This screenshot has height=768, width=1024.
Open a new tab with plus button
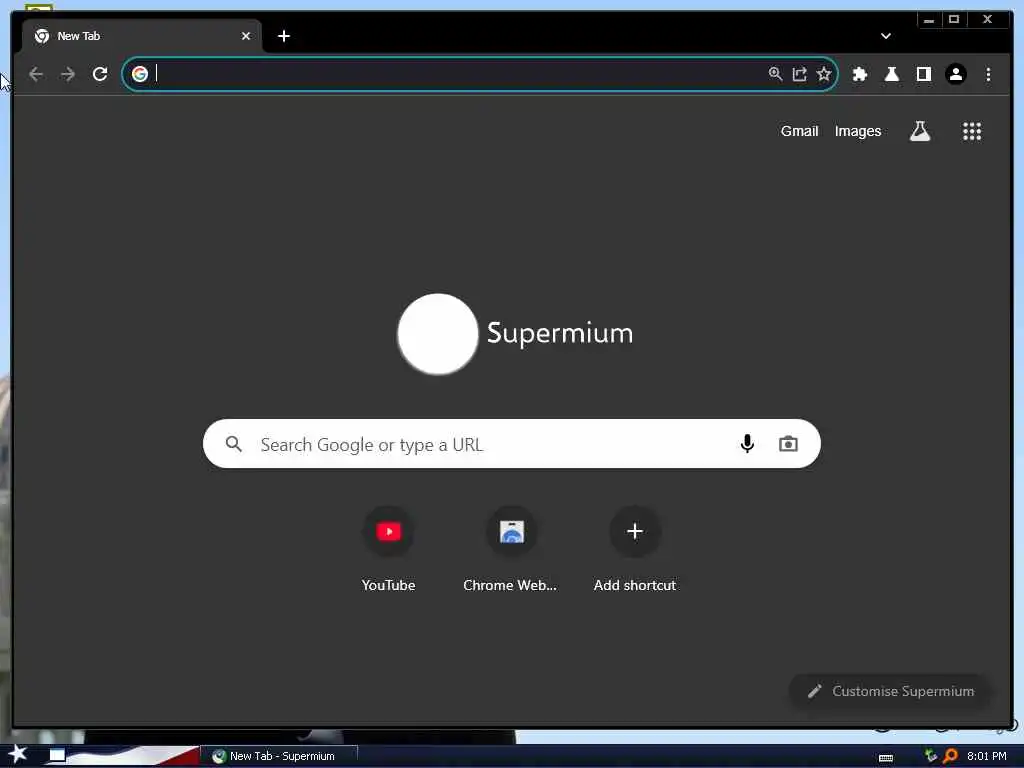coord(283,36)
